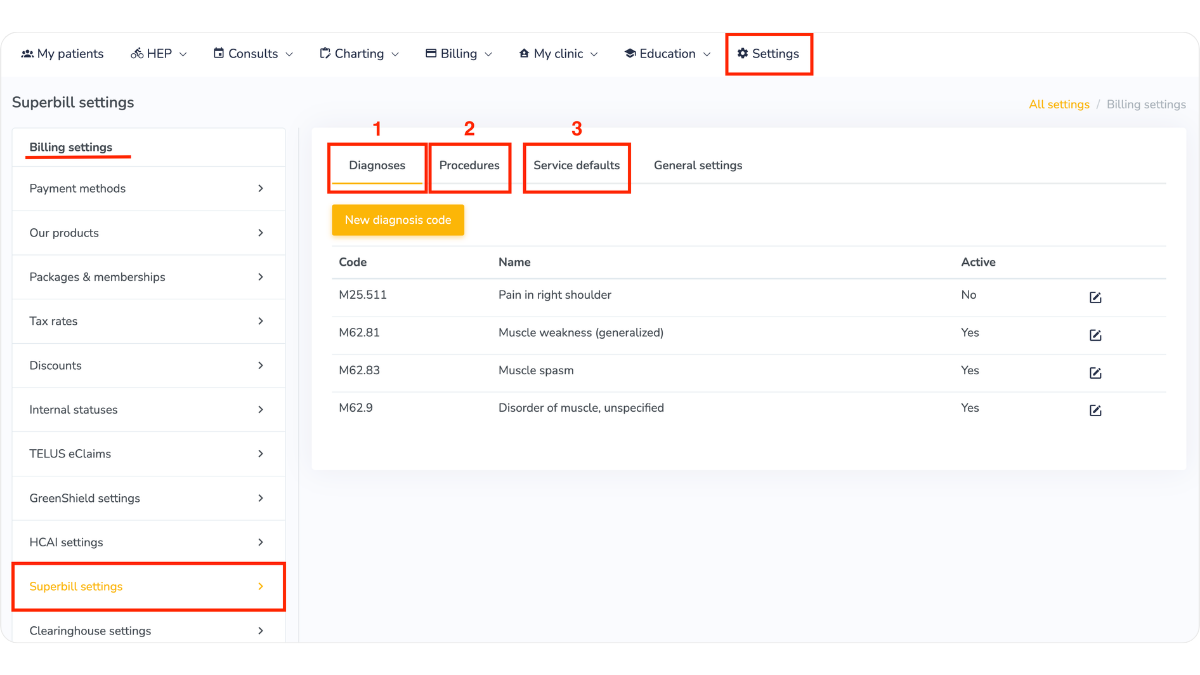Follow the All settings breadcrumb link
The image size is (1200, 675).
tap(1058, 104)
